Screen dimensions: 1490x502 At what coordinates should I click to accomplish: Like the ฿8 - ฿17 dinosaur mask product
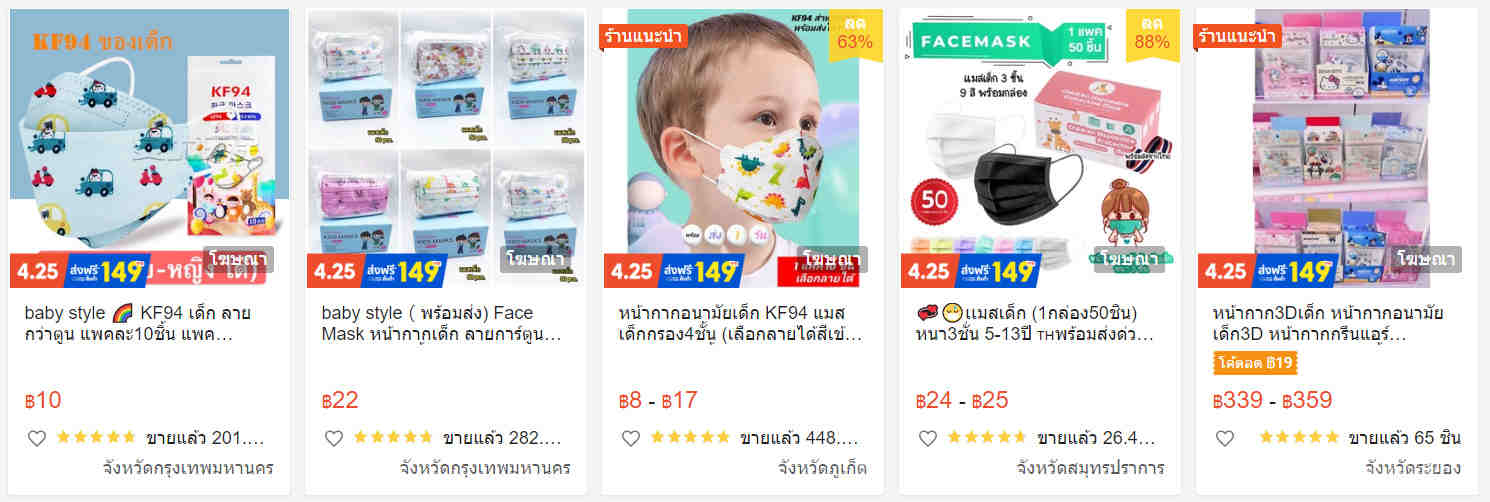[x=631, y=438]
